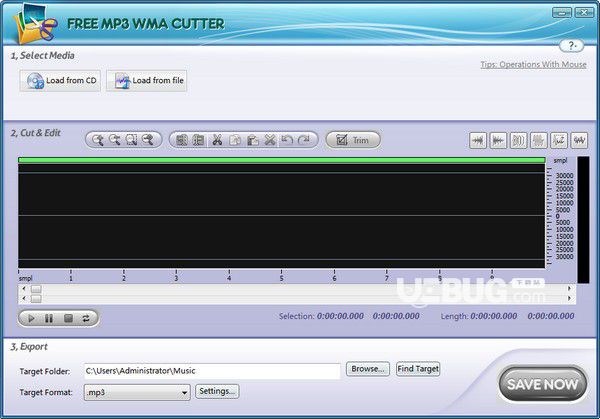Image resolution: width=600 pixels, height=419 pixels.
Task: Click left arrow of upper scrollbar
Action: coord(24,289)
